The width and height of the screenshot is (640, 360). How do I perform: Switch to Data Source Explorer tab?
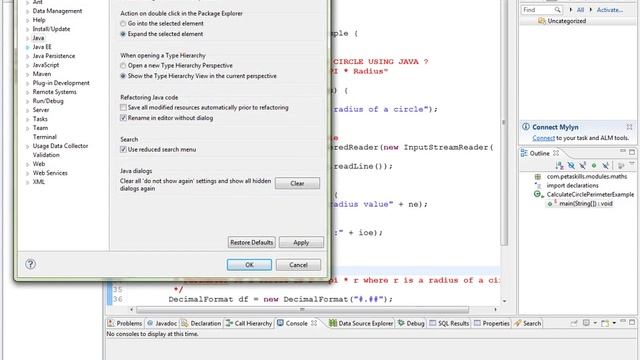[x=361, y=323]
